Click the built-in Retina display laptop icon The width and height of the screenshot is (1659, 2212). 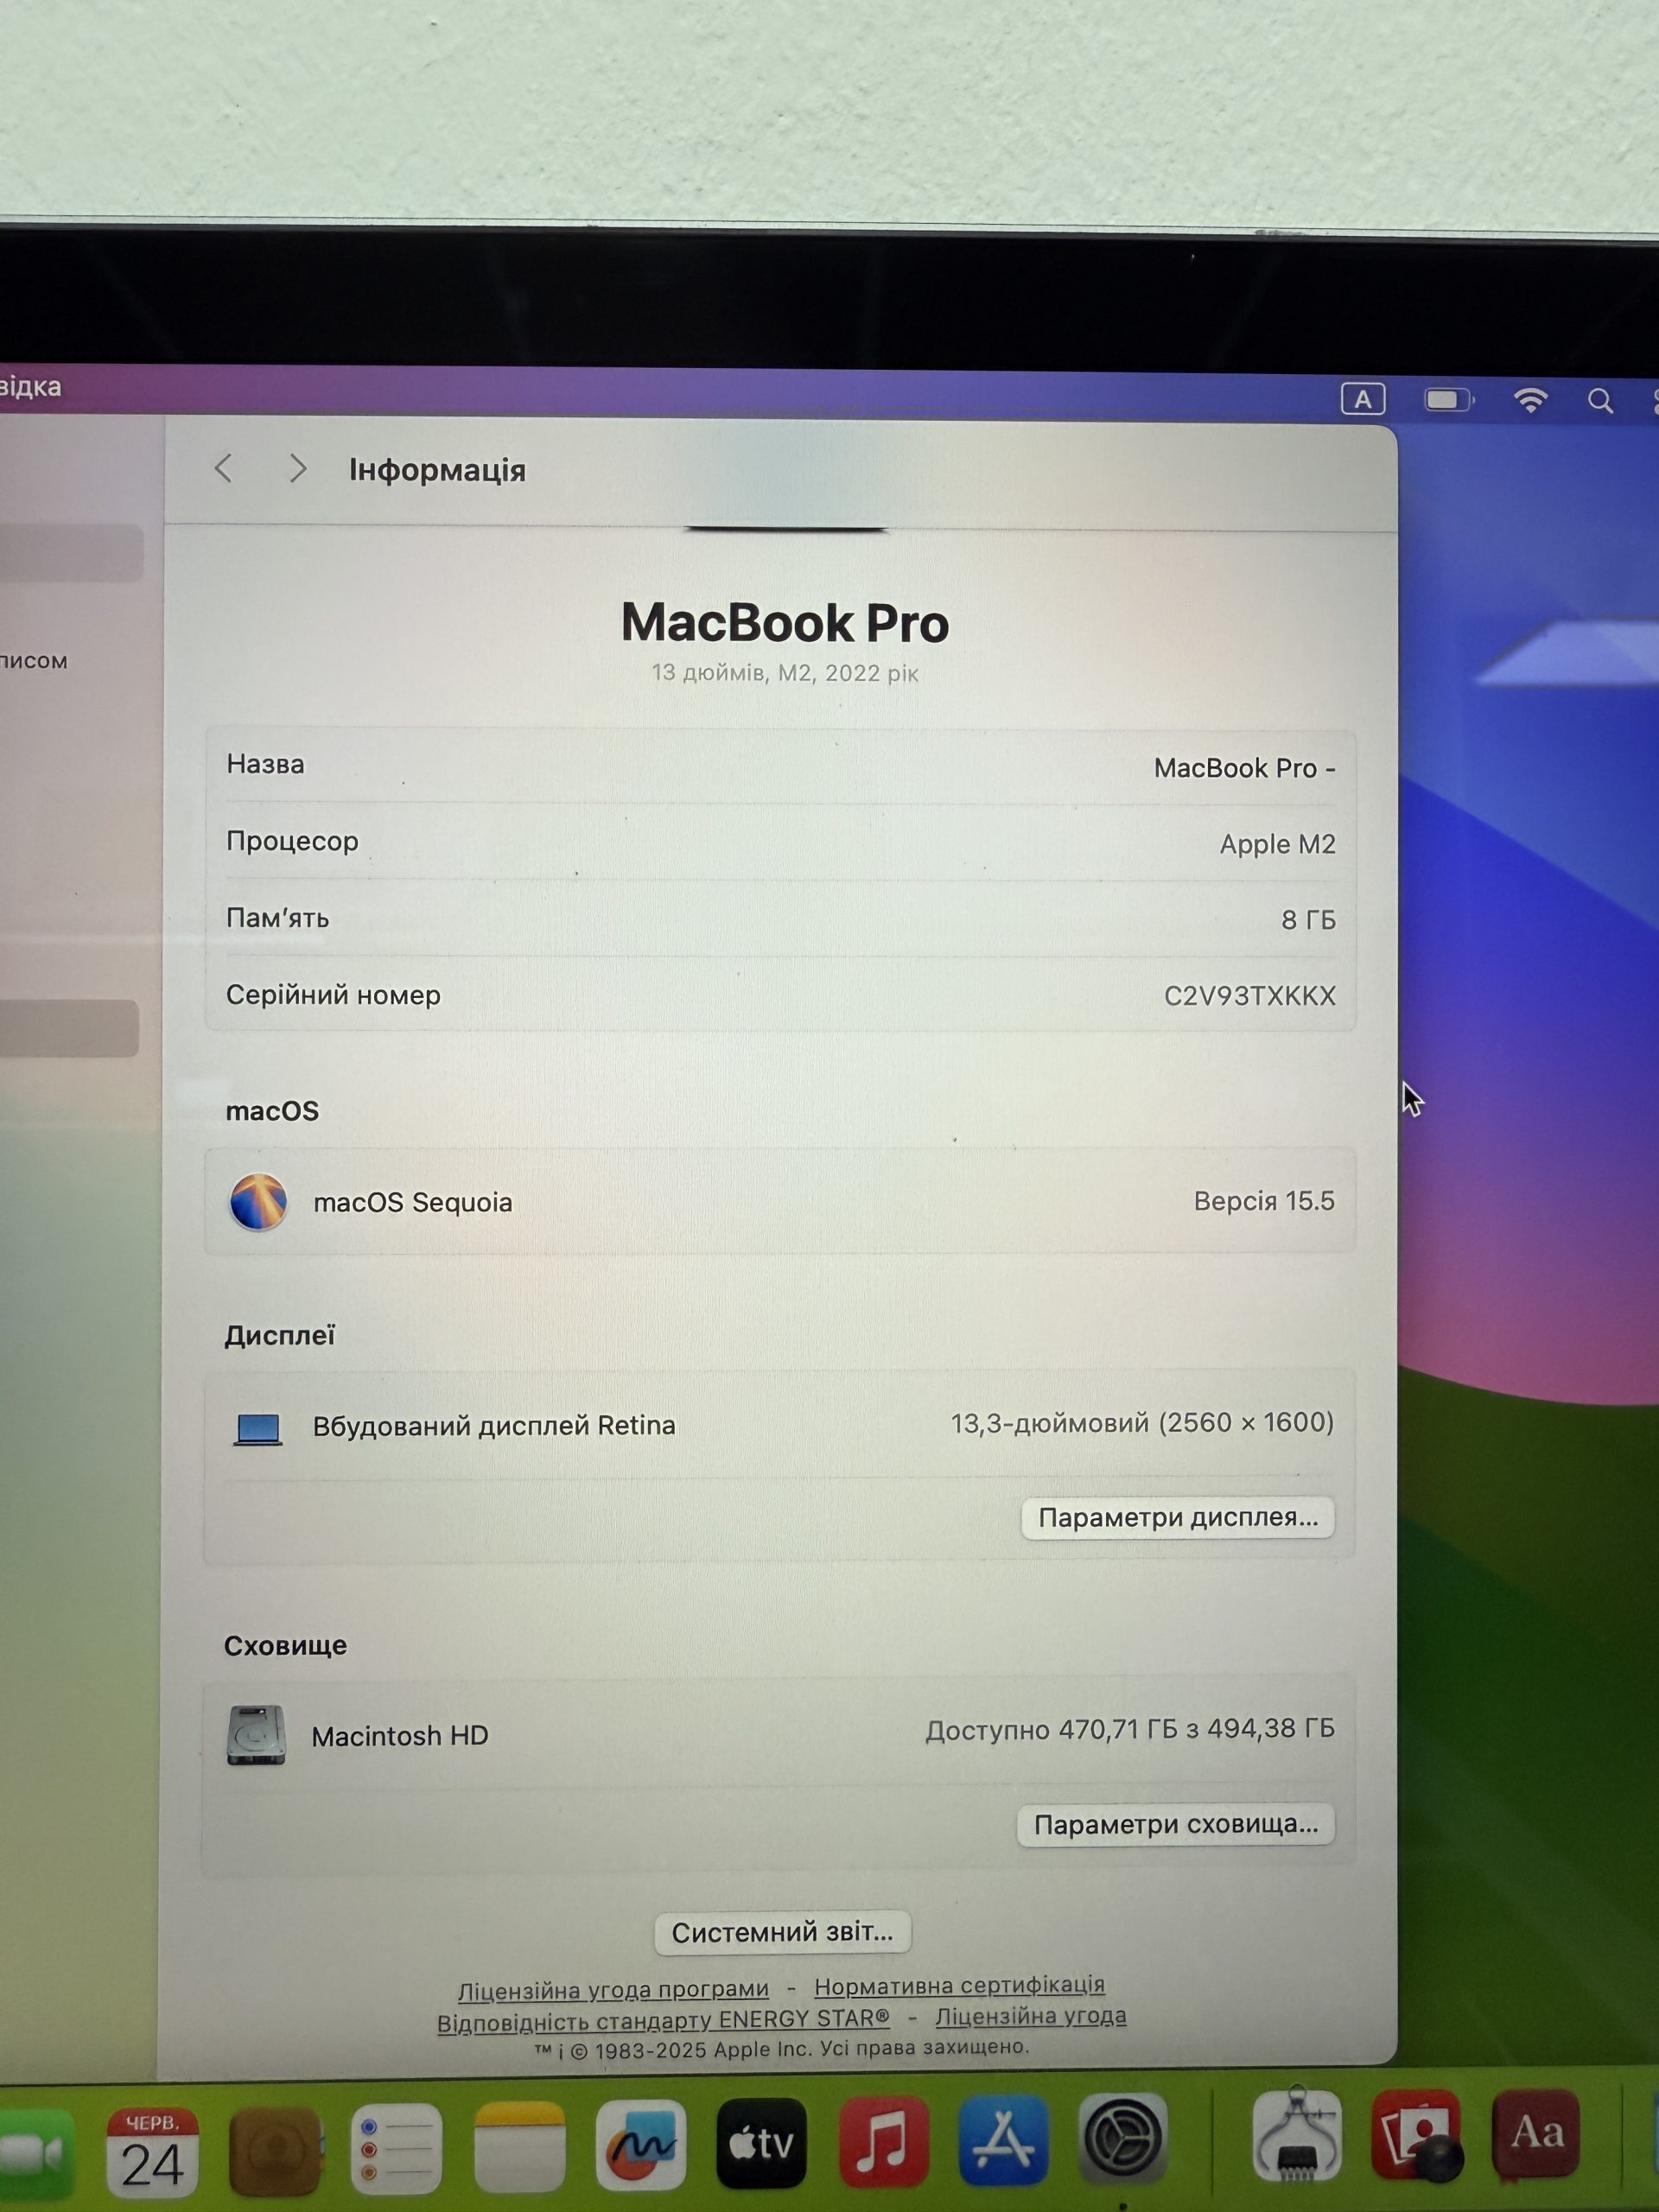point(258,1428)
